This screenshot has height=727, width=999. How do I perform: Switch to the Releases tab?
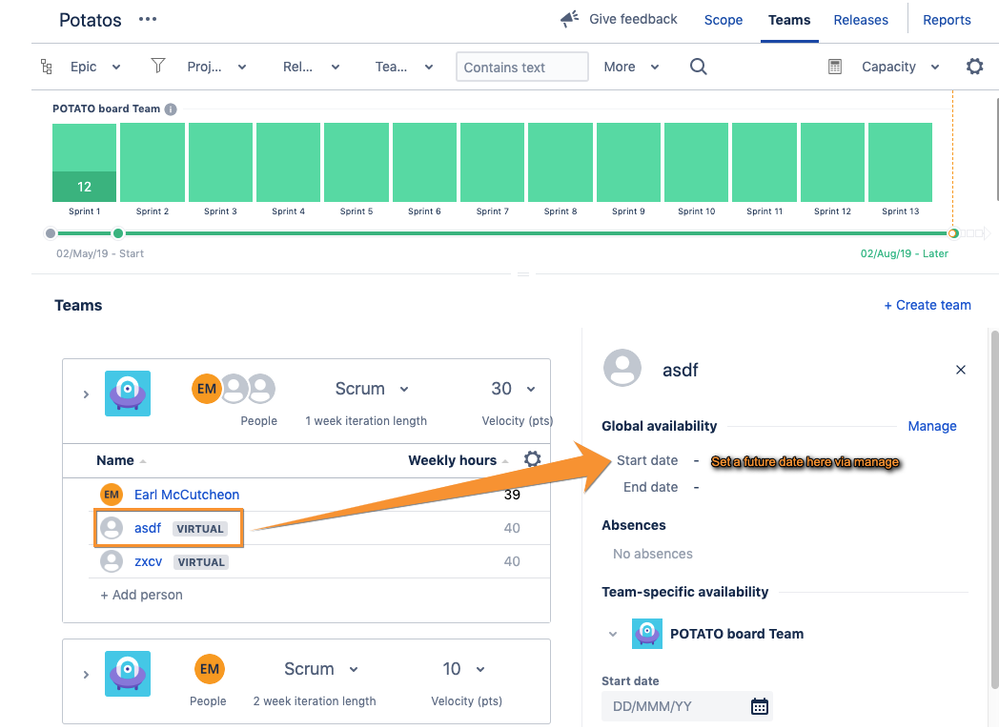click(x=861, y=20)
